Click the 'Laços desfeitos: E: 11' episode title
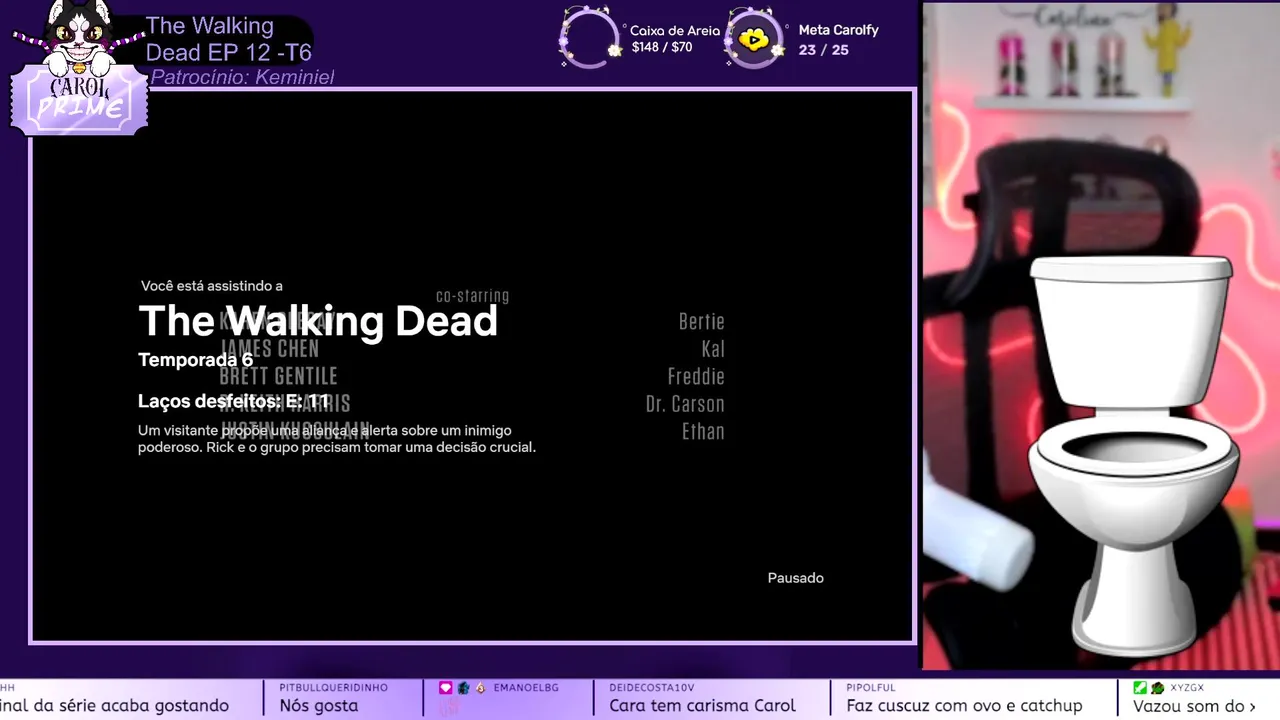The image size is (1280, 720). (x=233, y=401)
